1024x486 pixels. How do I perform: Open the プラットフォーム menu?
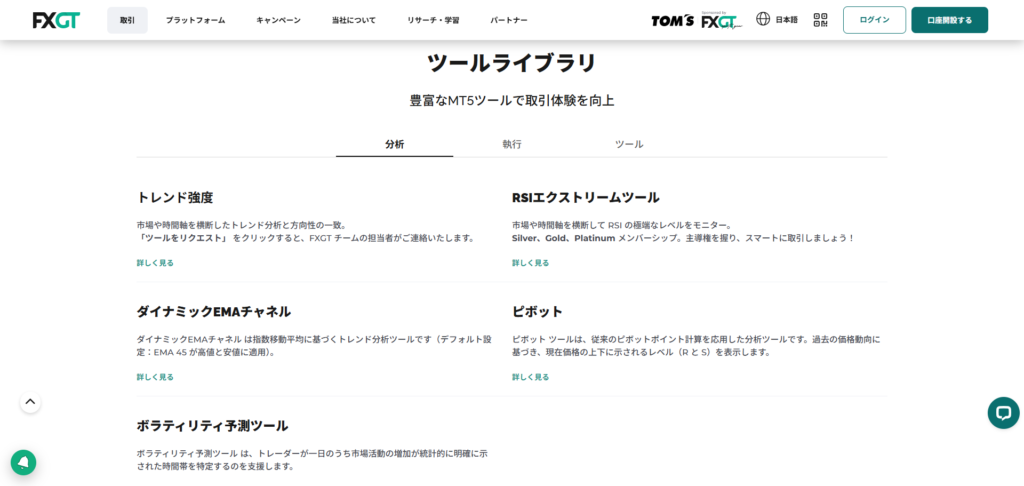click(x=195, y=20)
